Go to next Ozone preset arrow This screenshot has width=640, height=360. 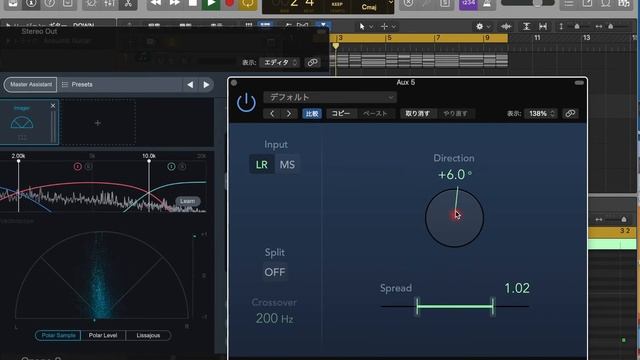point(206,85)
